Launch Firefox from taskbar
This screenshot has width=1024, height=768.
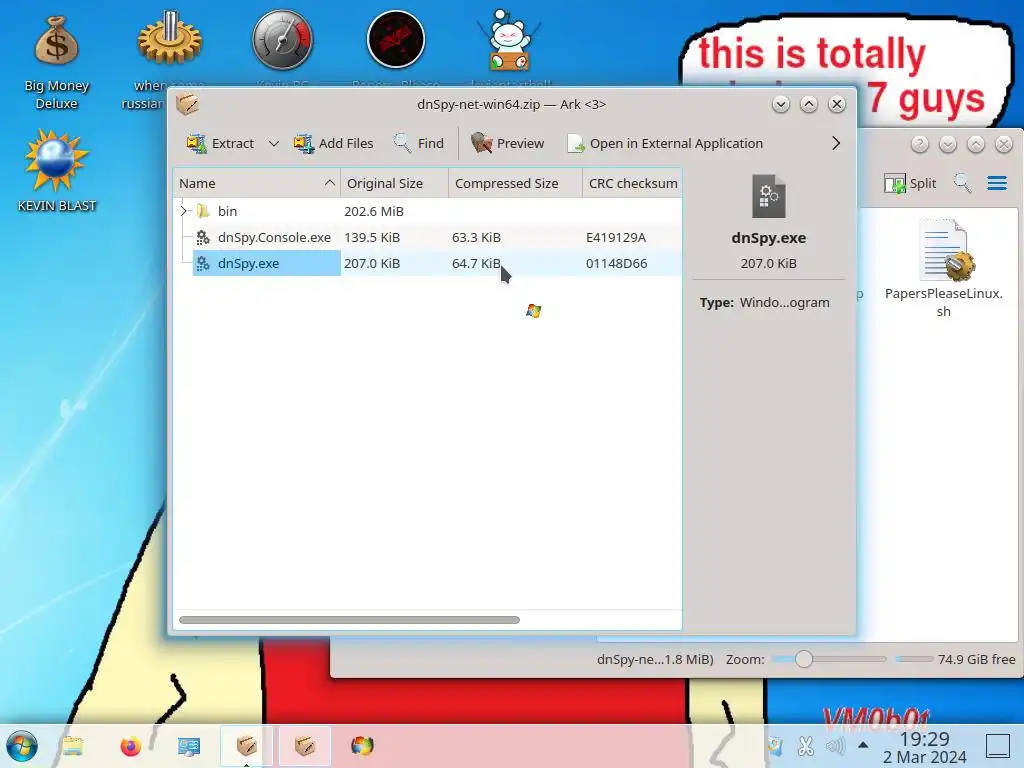[131, 746]
